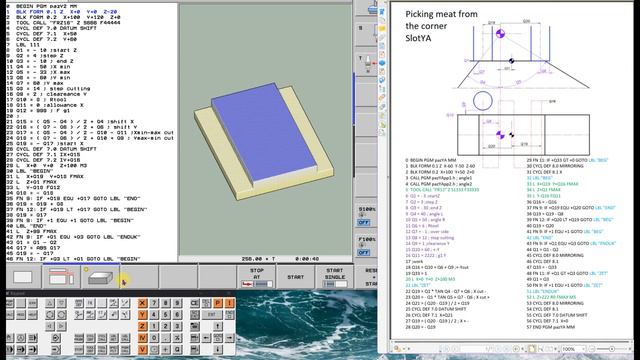Click the STOP AT softkey
The width and height of the screenshot is (640, 360).
[256, 277]
